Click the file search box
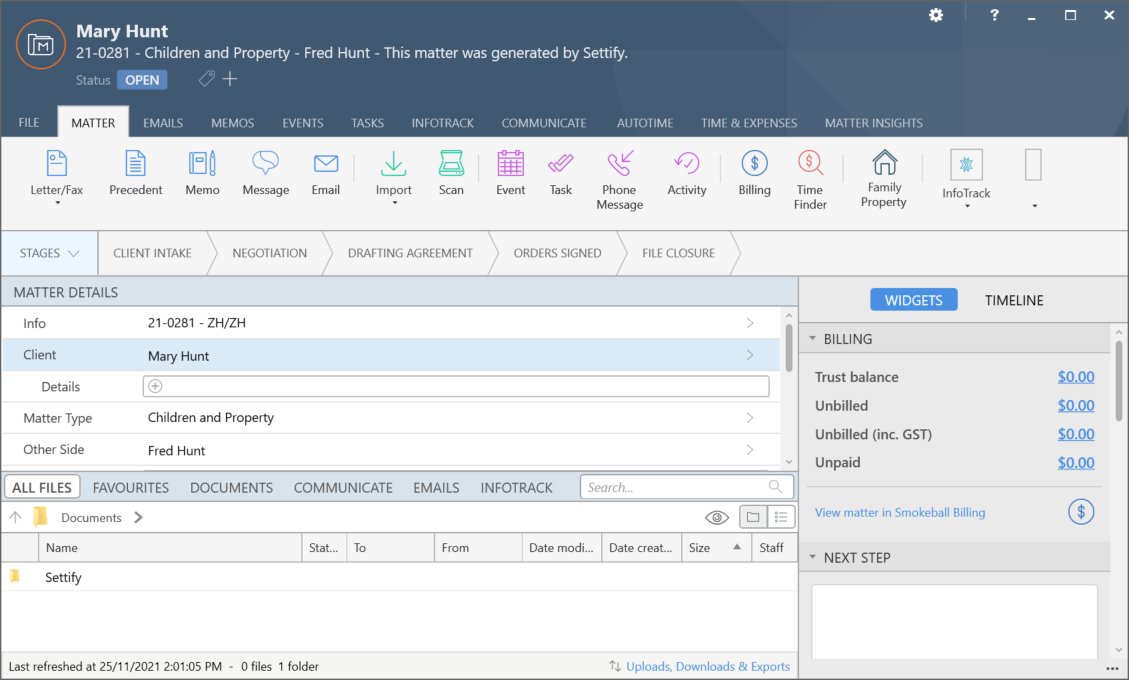The height and width of the screenshot is (680, 1129). tap(687, 487)
